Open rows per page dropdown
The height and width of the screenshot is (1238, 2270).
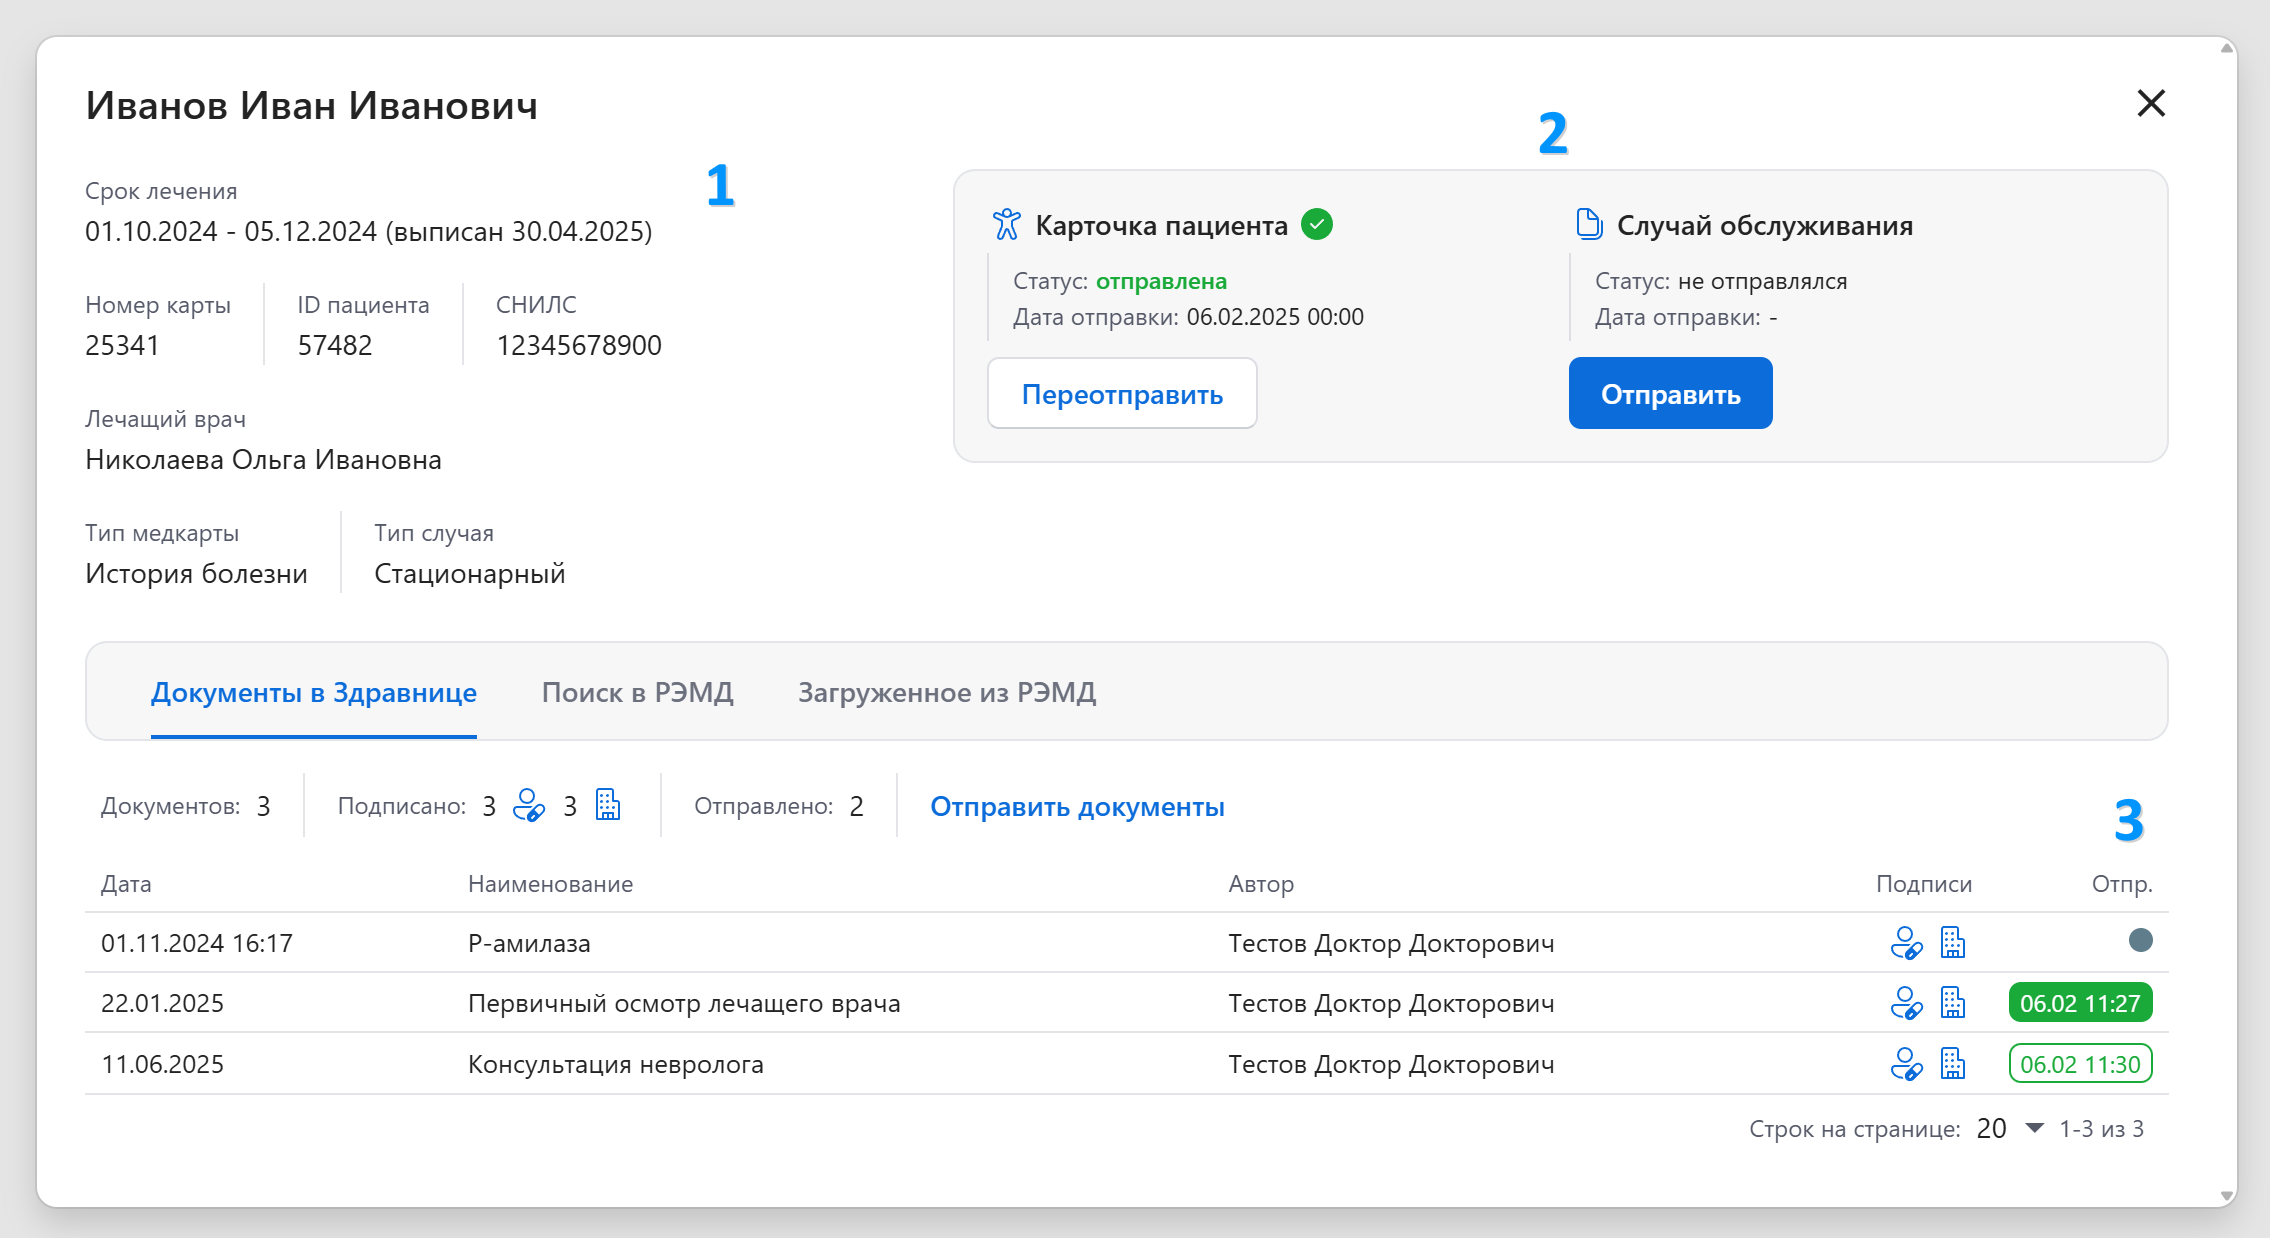pos(2034,1128)
